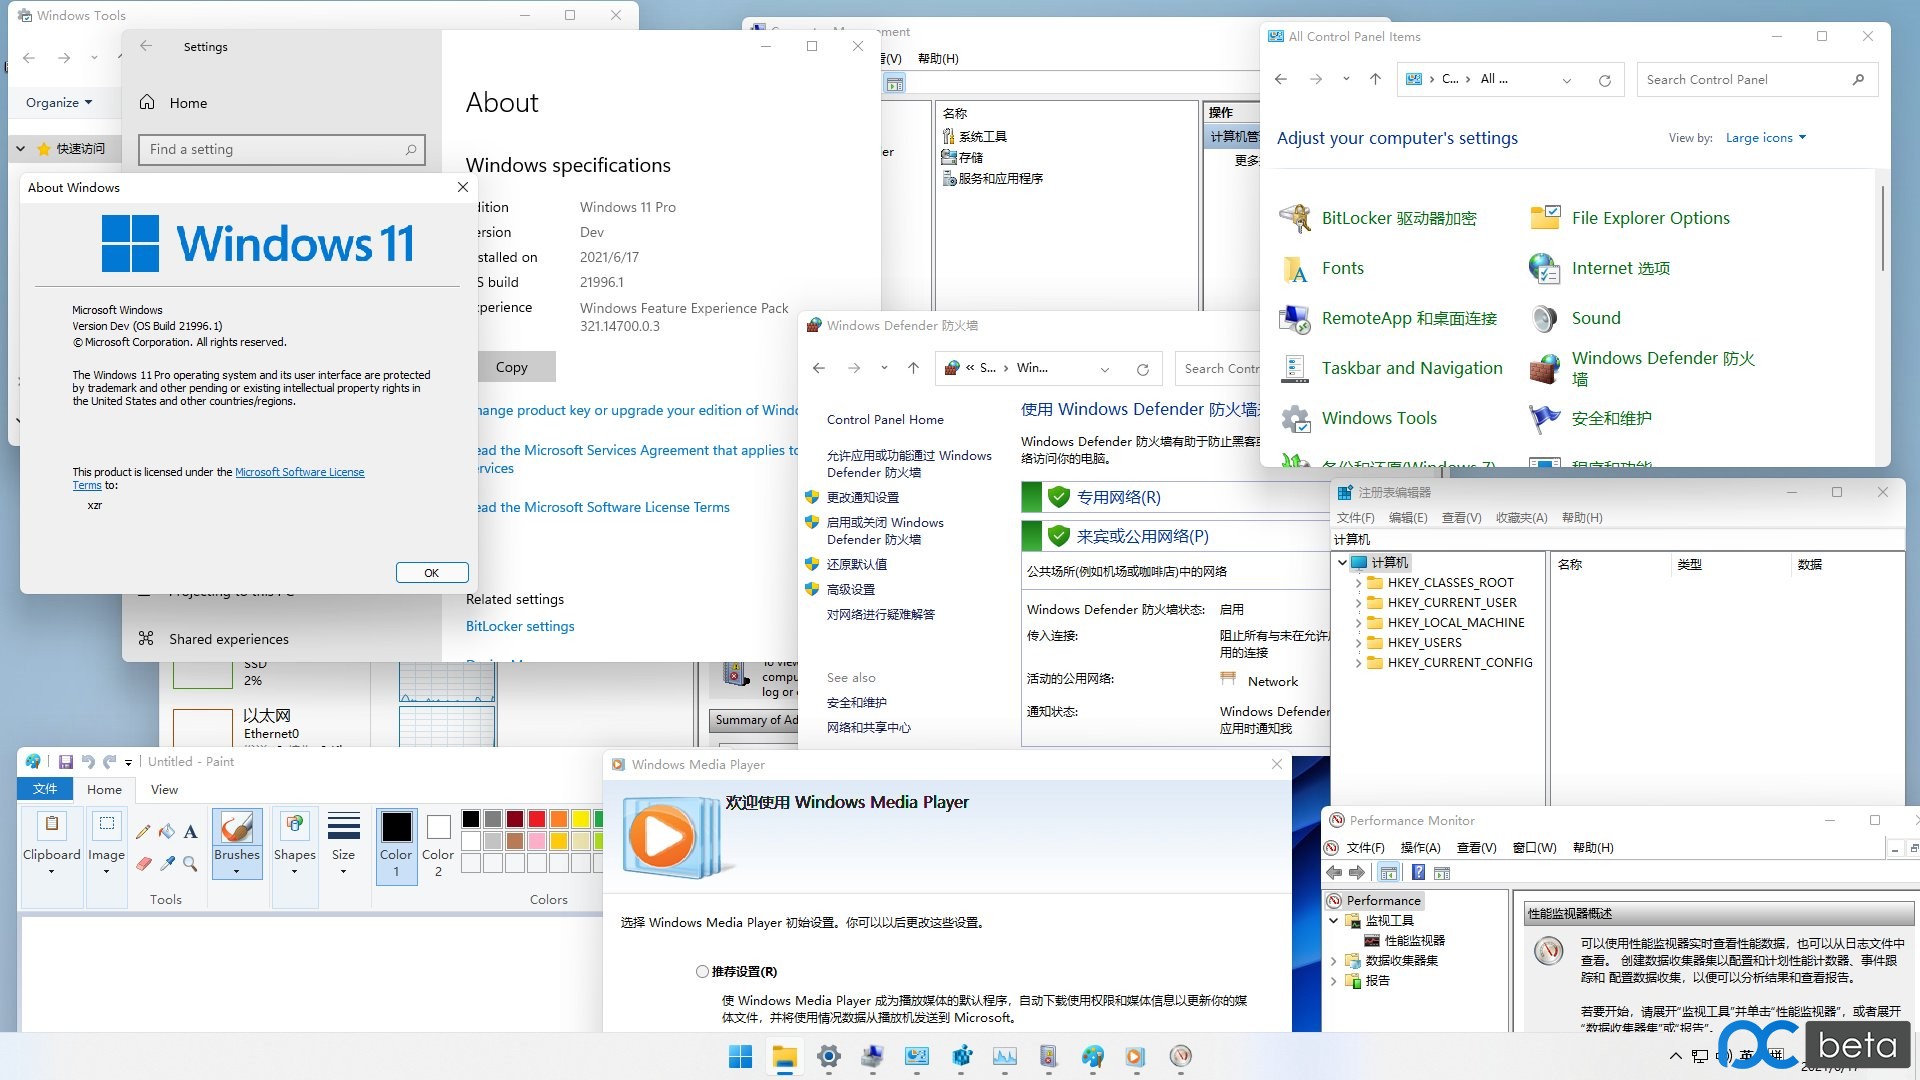Open the 编辑(E) menu in Registry Editor

pos(1407,518)
